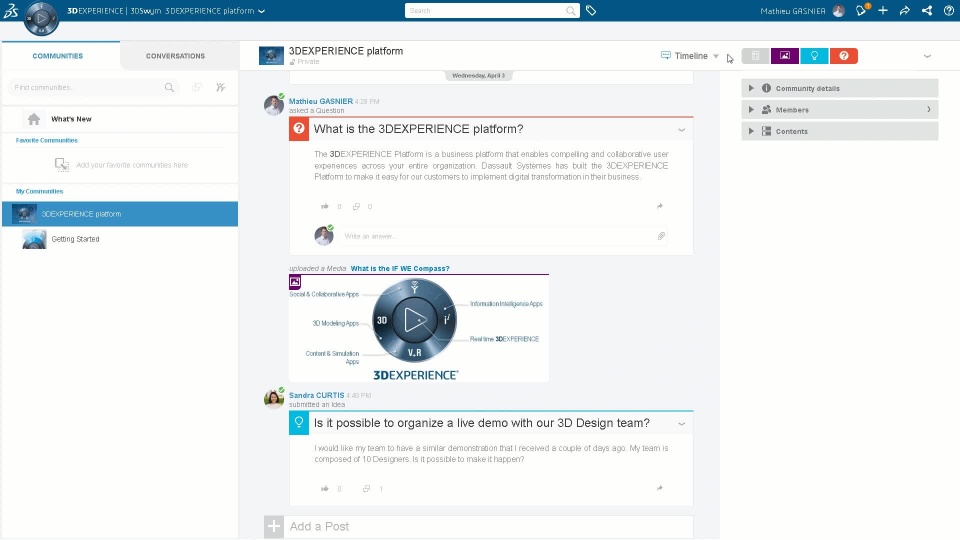The width and height of the screenshot is (960, 540).
Task: Click Mathieu GASNIER profile avatar in header
Action: click(839, 11)
